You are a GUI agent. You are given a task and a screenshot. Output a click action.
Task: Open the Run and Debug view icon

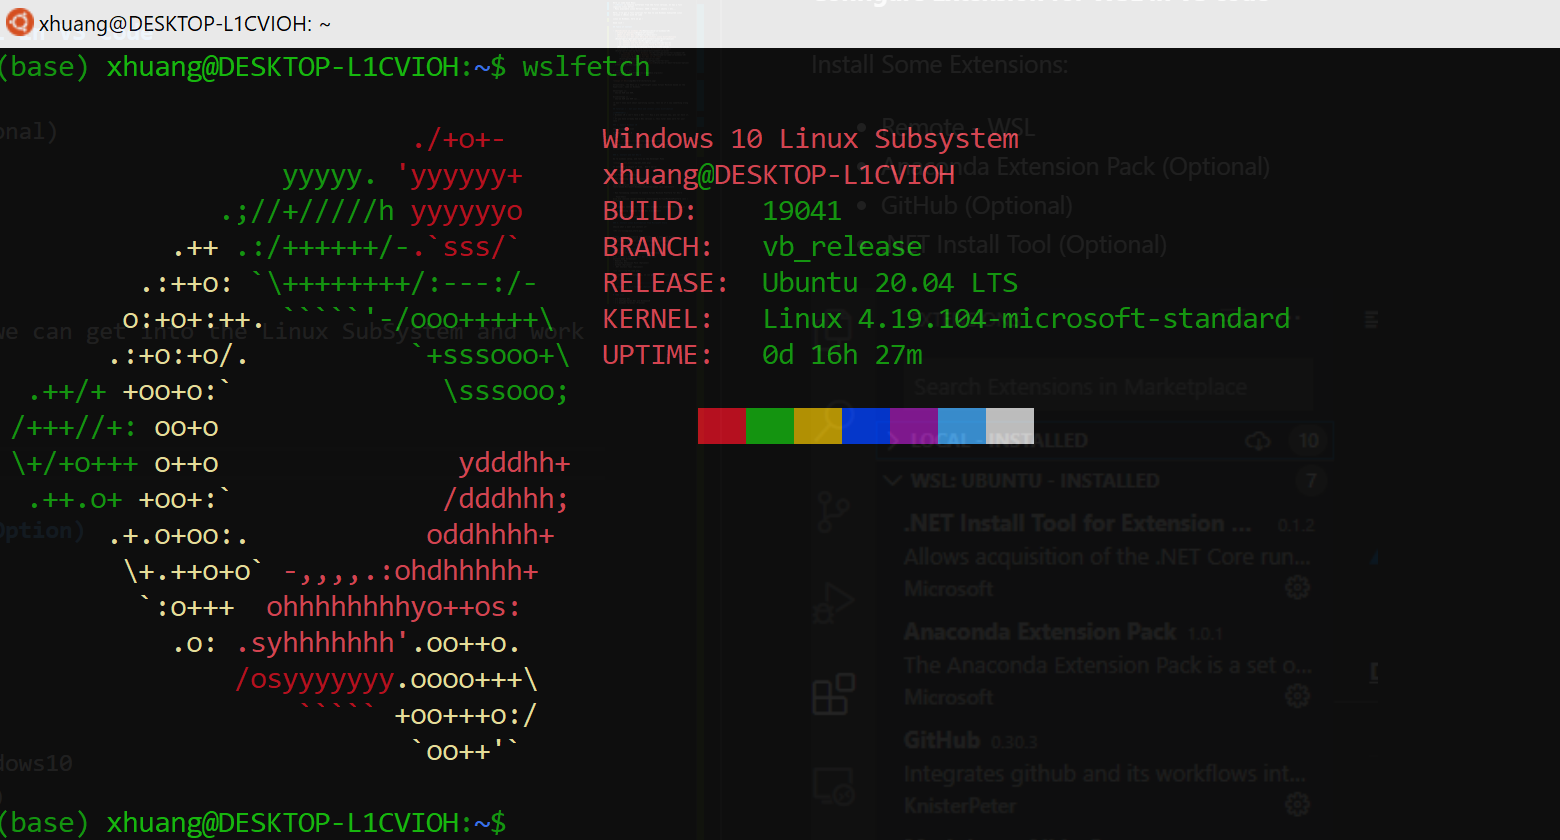click(834, 603)
